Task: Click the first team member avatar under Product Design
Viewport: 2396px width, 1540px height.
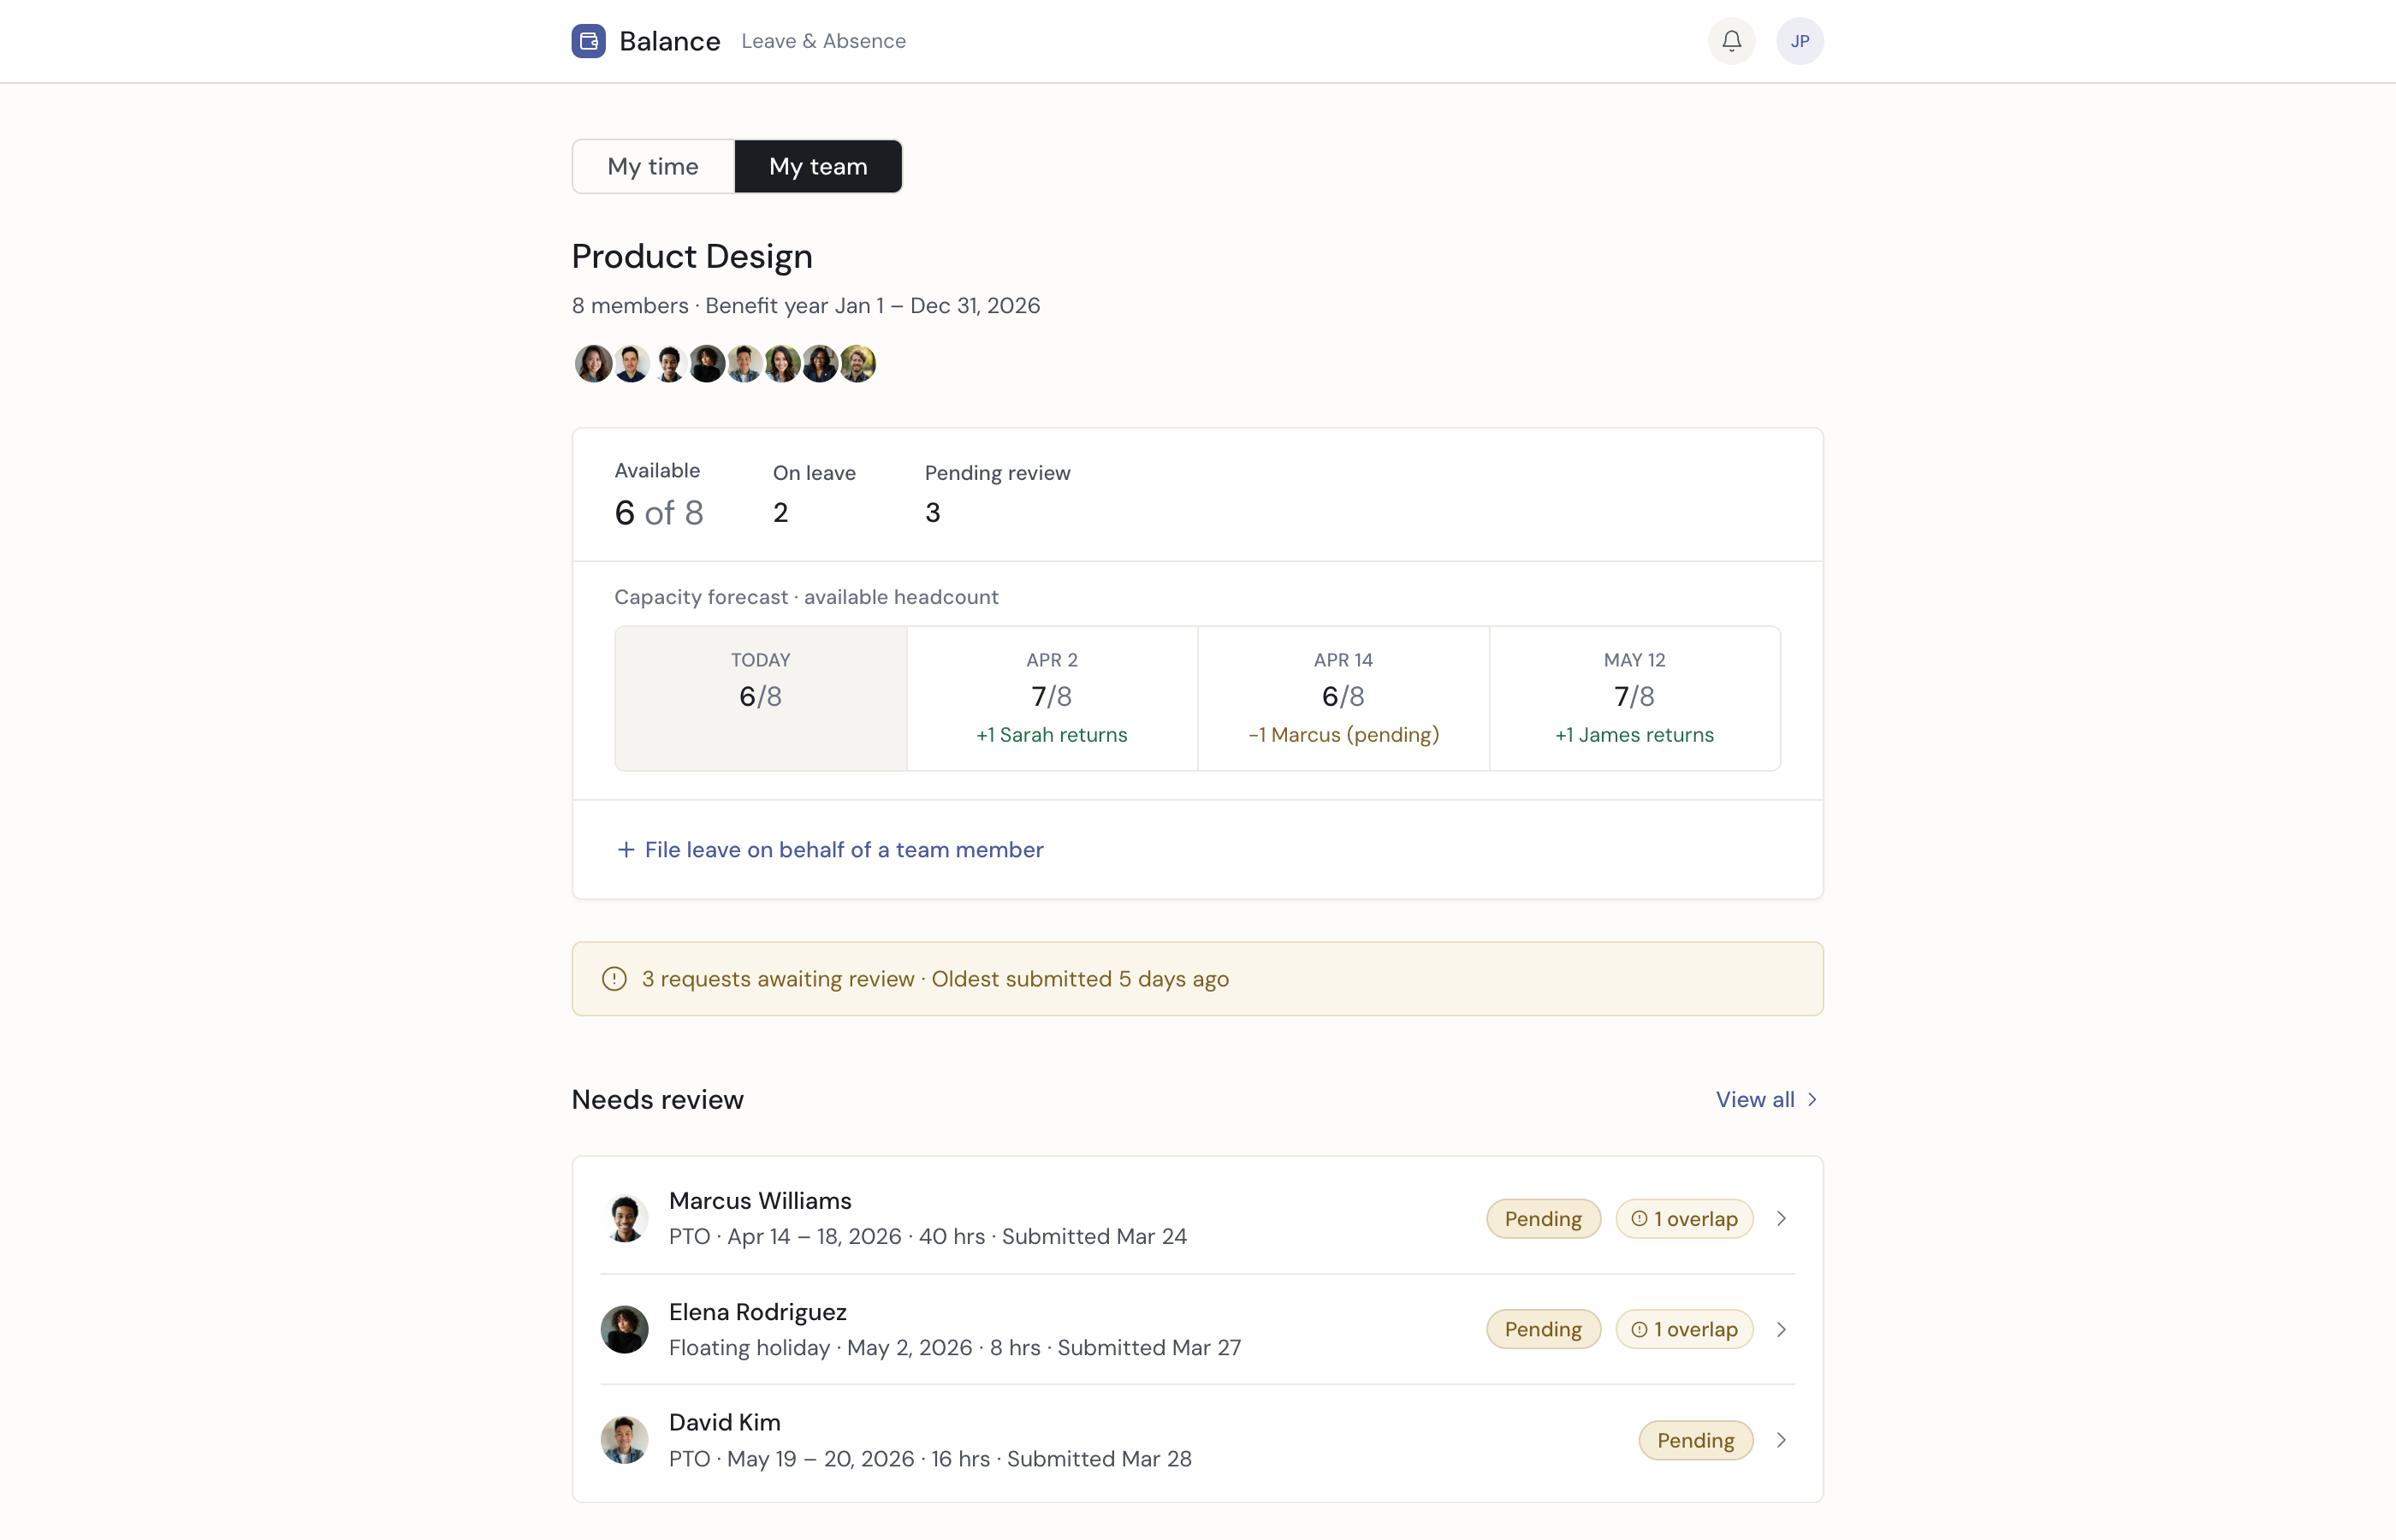Action: 593,363
